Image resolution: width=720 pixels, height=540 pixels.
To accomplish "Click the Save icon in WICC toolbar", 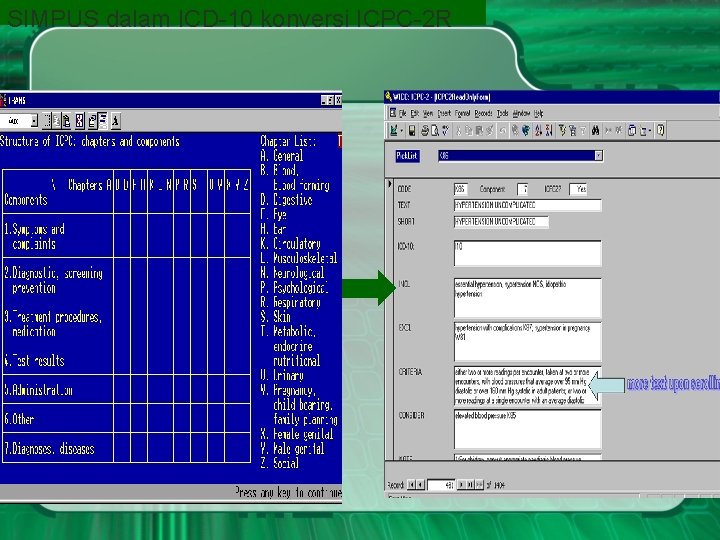I will [x=412, y=130].
